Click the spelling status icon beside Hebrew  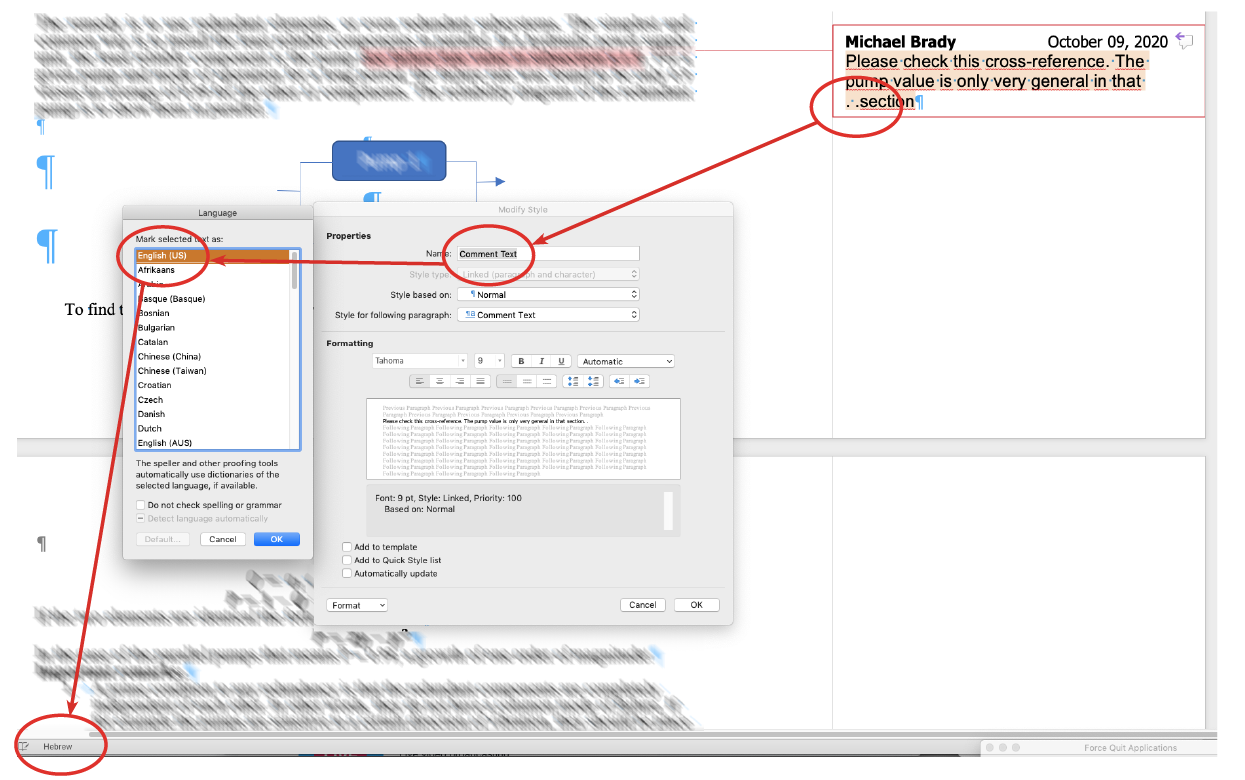point(23,747)
